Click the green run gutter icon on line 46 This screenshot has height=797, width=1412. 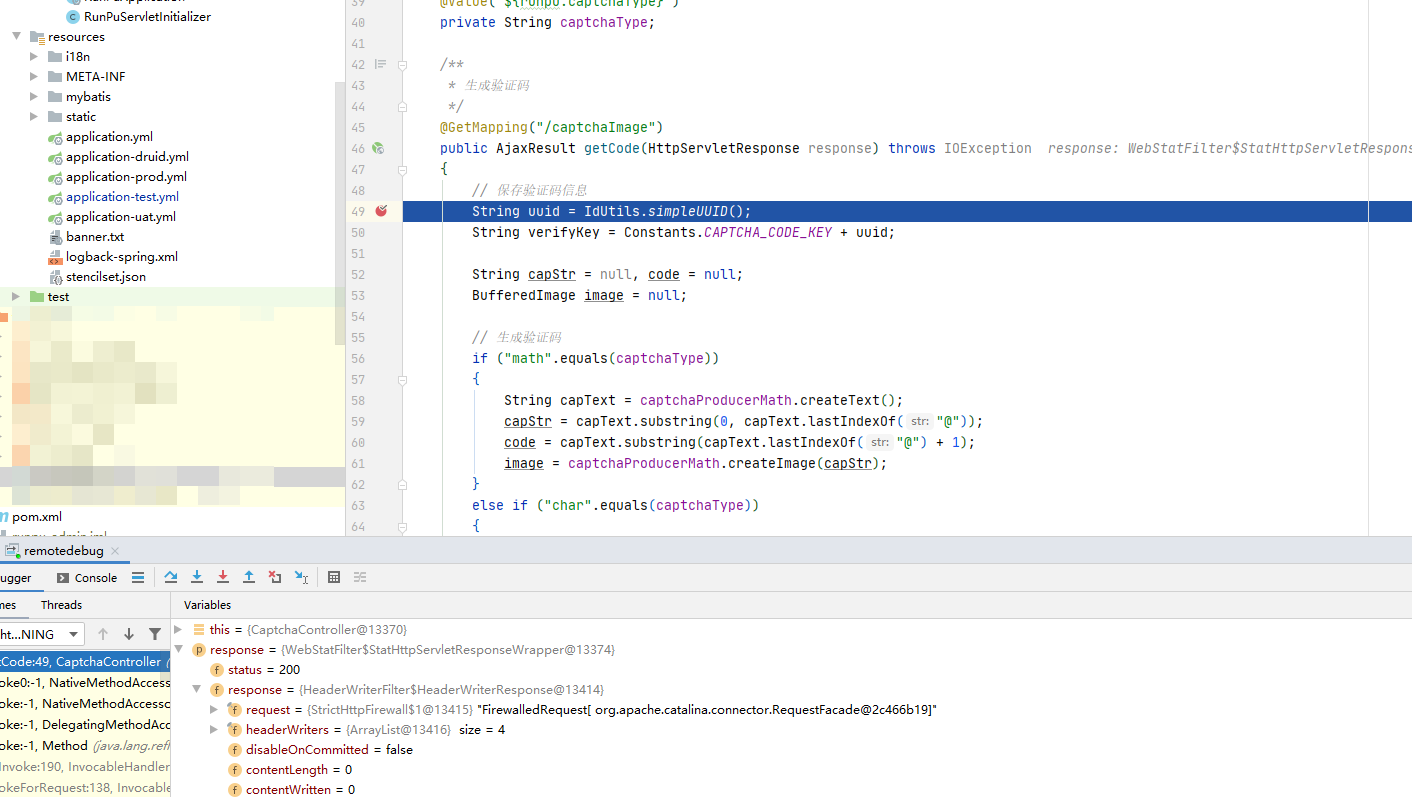click(380, 147)
